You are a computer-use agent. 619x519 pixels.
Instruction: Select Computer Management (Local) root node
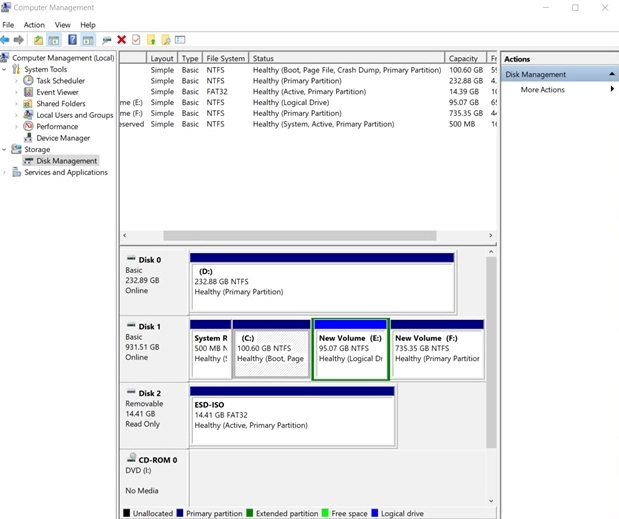(x=63, y=58)
